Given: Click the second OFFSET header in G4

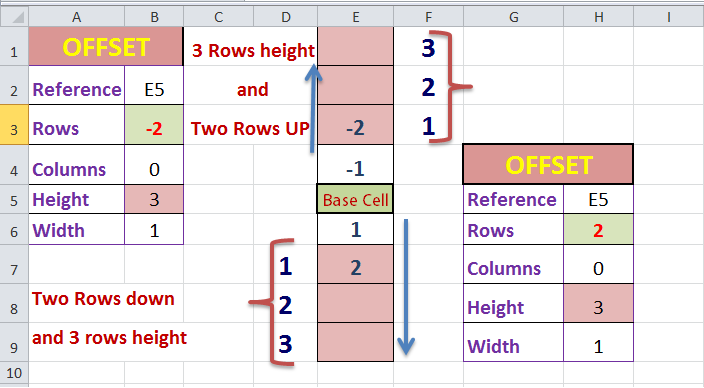Looking at the screenshot, I should point(548,164).
